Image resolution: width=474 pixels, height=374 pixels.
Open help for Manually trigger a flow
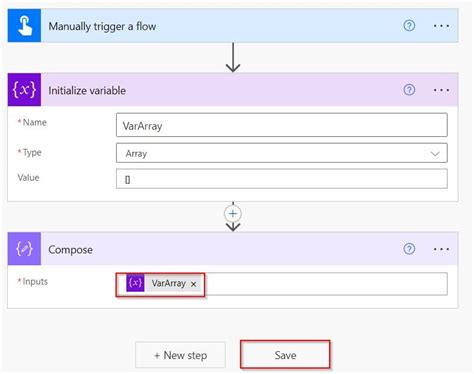click(x=409, y=26)
